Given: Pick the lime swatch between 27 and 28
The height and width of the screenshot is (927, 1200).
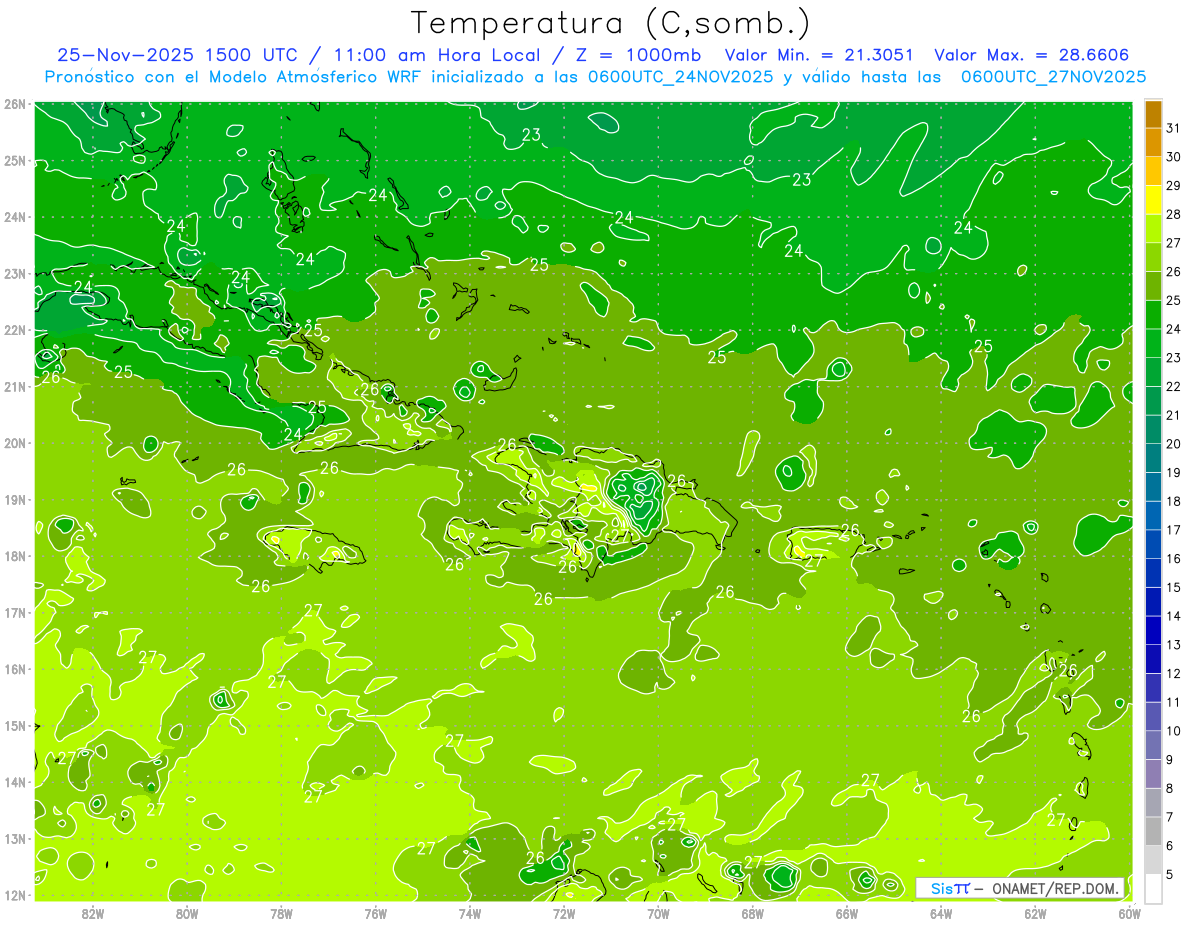Looking at the screenshot, I should pyautogui.click(x=1153, y=229).
